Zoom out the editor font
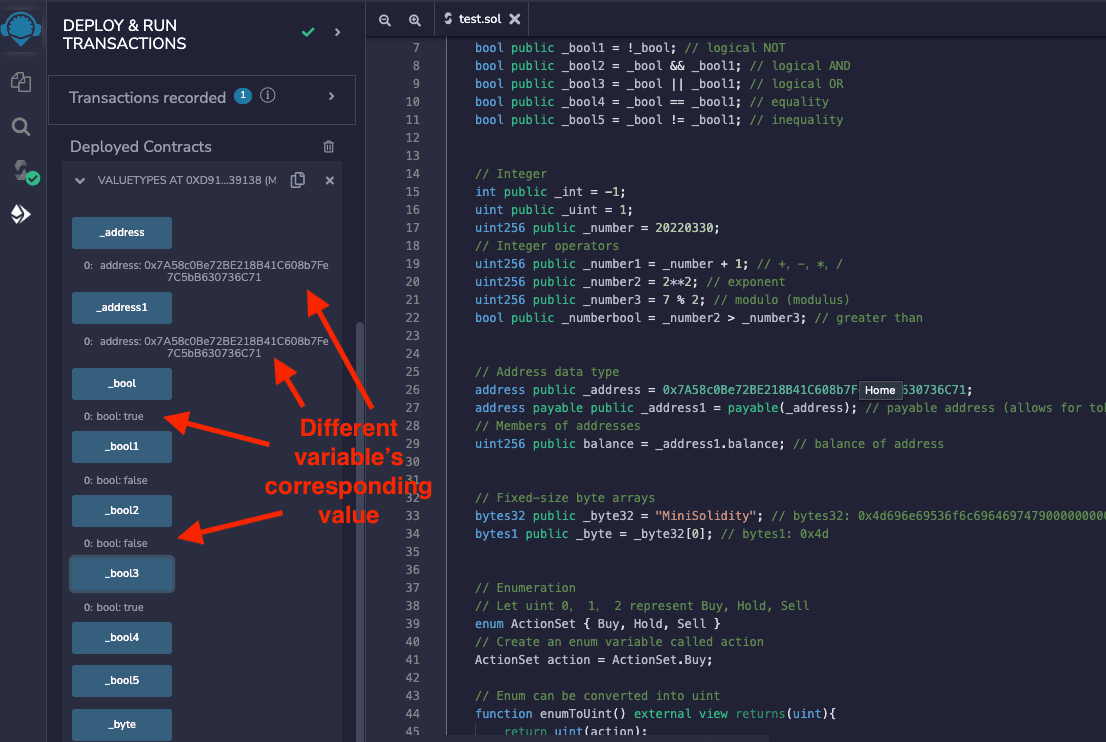Image resolution: width=1106 pixels, height=742 pixels. [x=385, y=20]
